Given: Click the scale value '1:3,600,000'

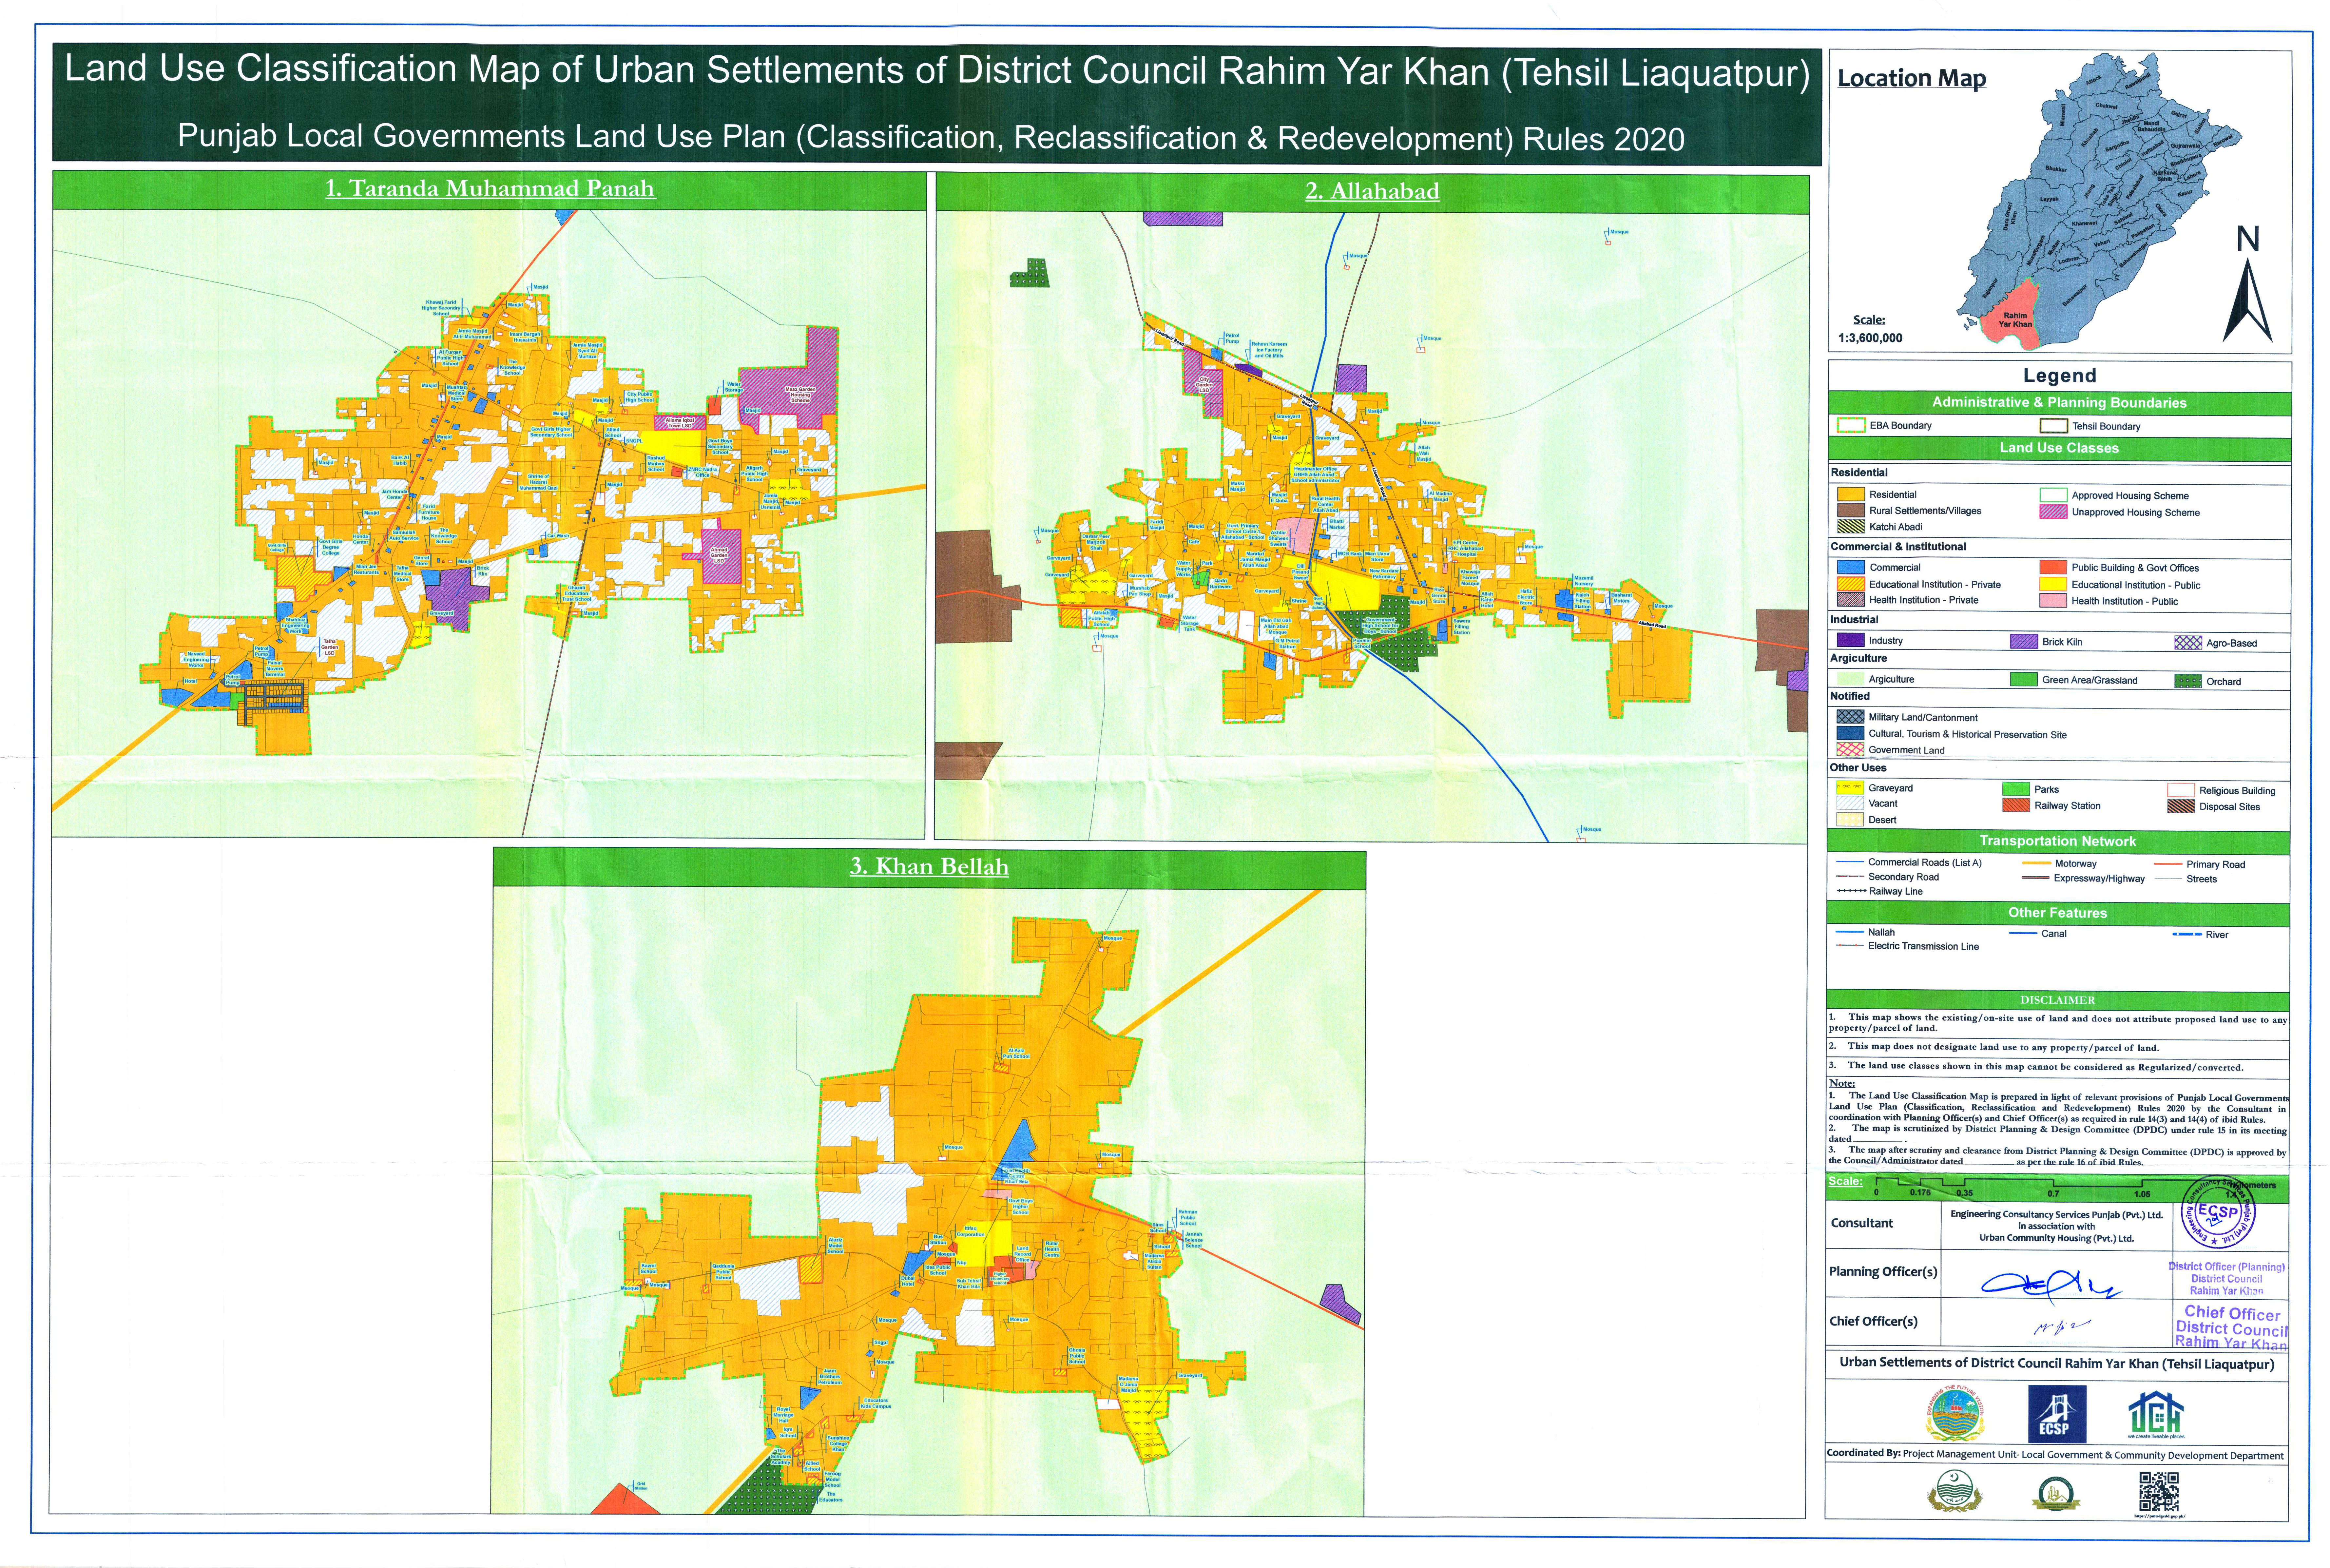Looking at the screenshot, I should (1870, 338).
